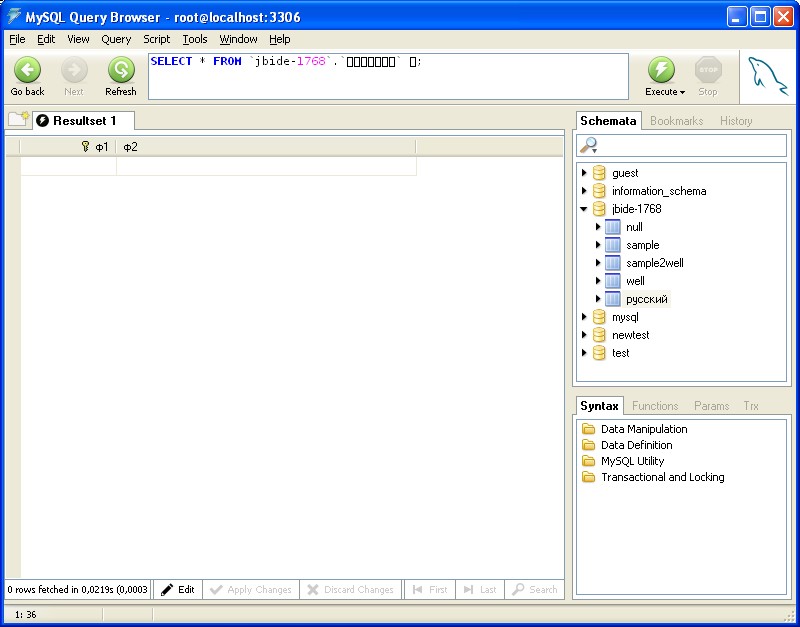This screenshot has width=800, height=627.
Task: Jump to Last row button
Action: pos(480,590)
